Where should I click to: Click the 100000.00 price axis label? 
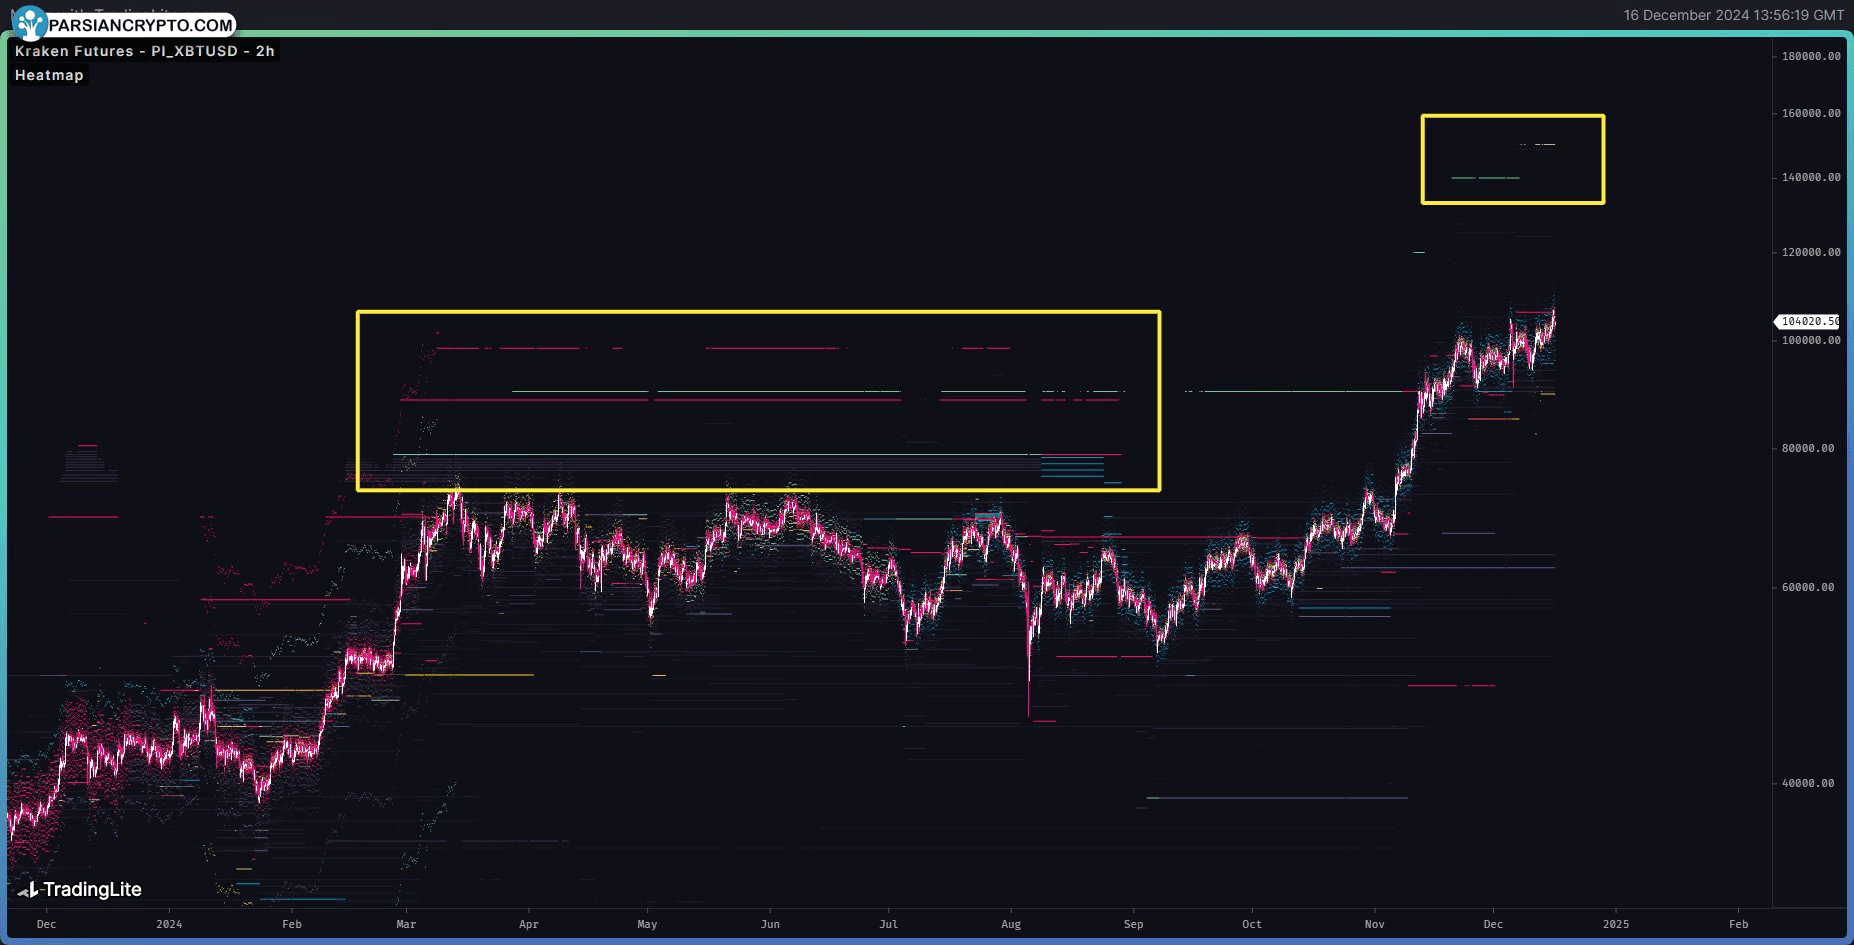coord(1811,340)
